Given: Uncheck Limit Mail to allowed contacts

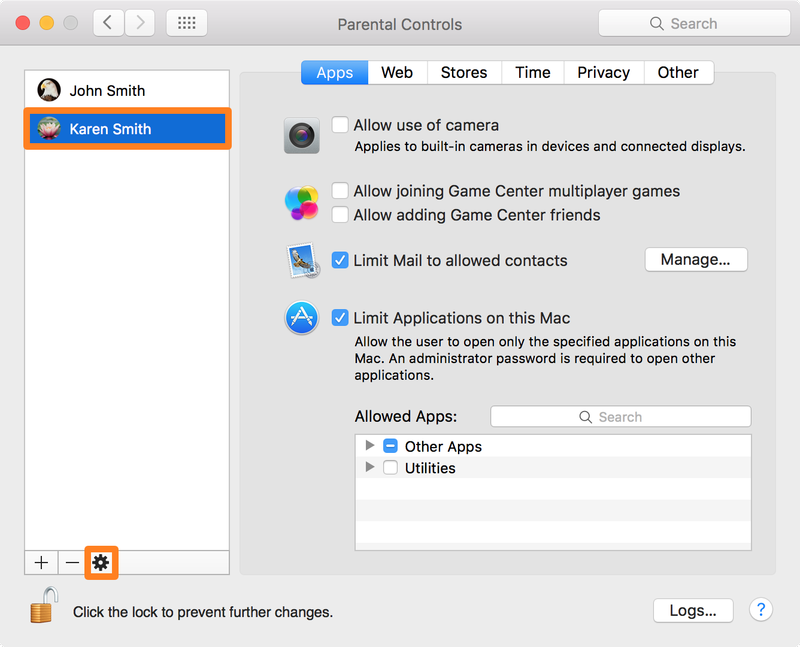Looking at the screenshot, I should coord(340,260).
